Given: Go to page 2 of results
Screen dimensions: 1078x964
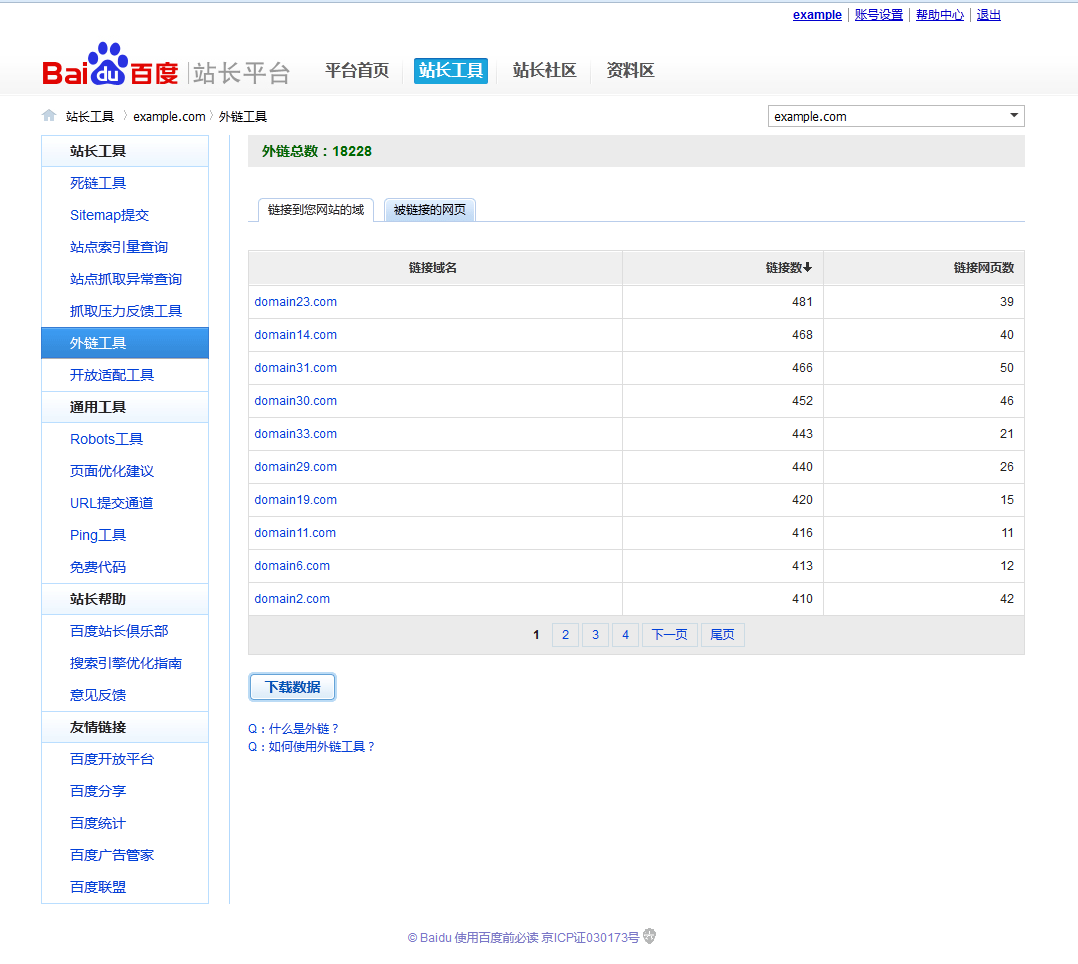Looking at the screenshot, I should click(x=565, y=635).
